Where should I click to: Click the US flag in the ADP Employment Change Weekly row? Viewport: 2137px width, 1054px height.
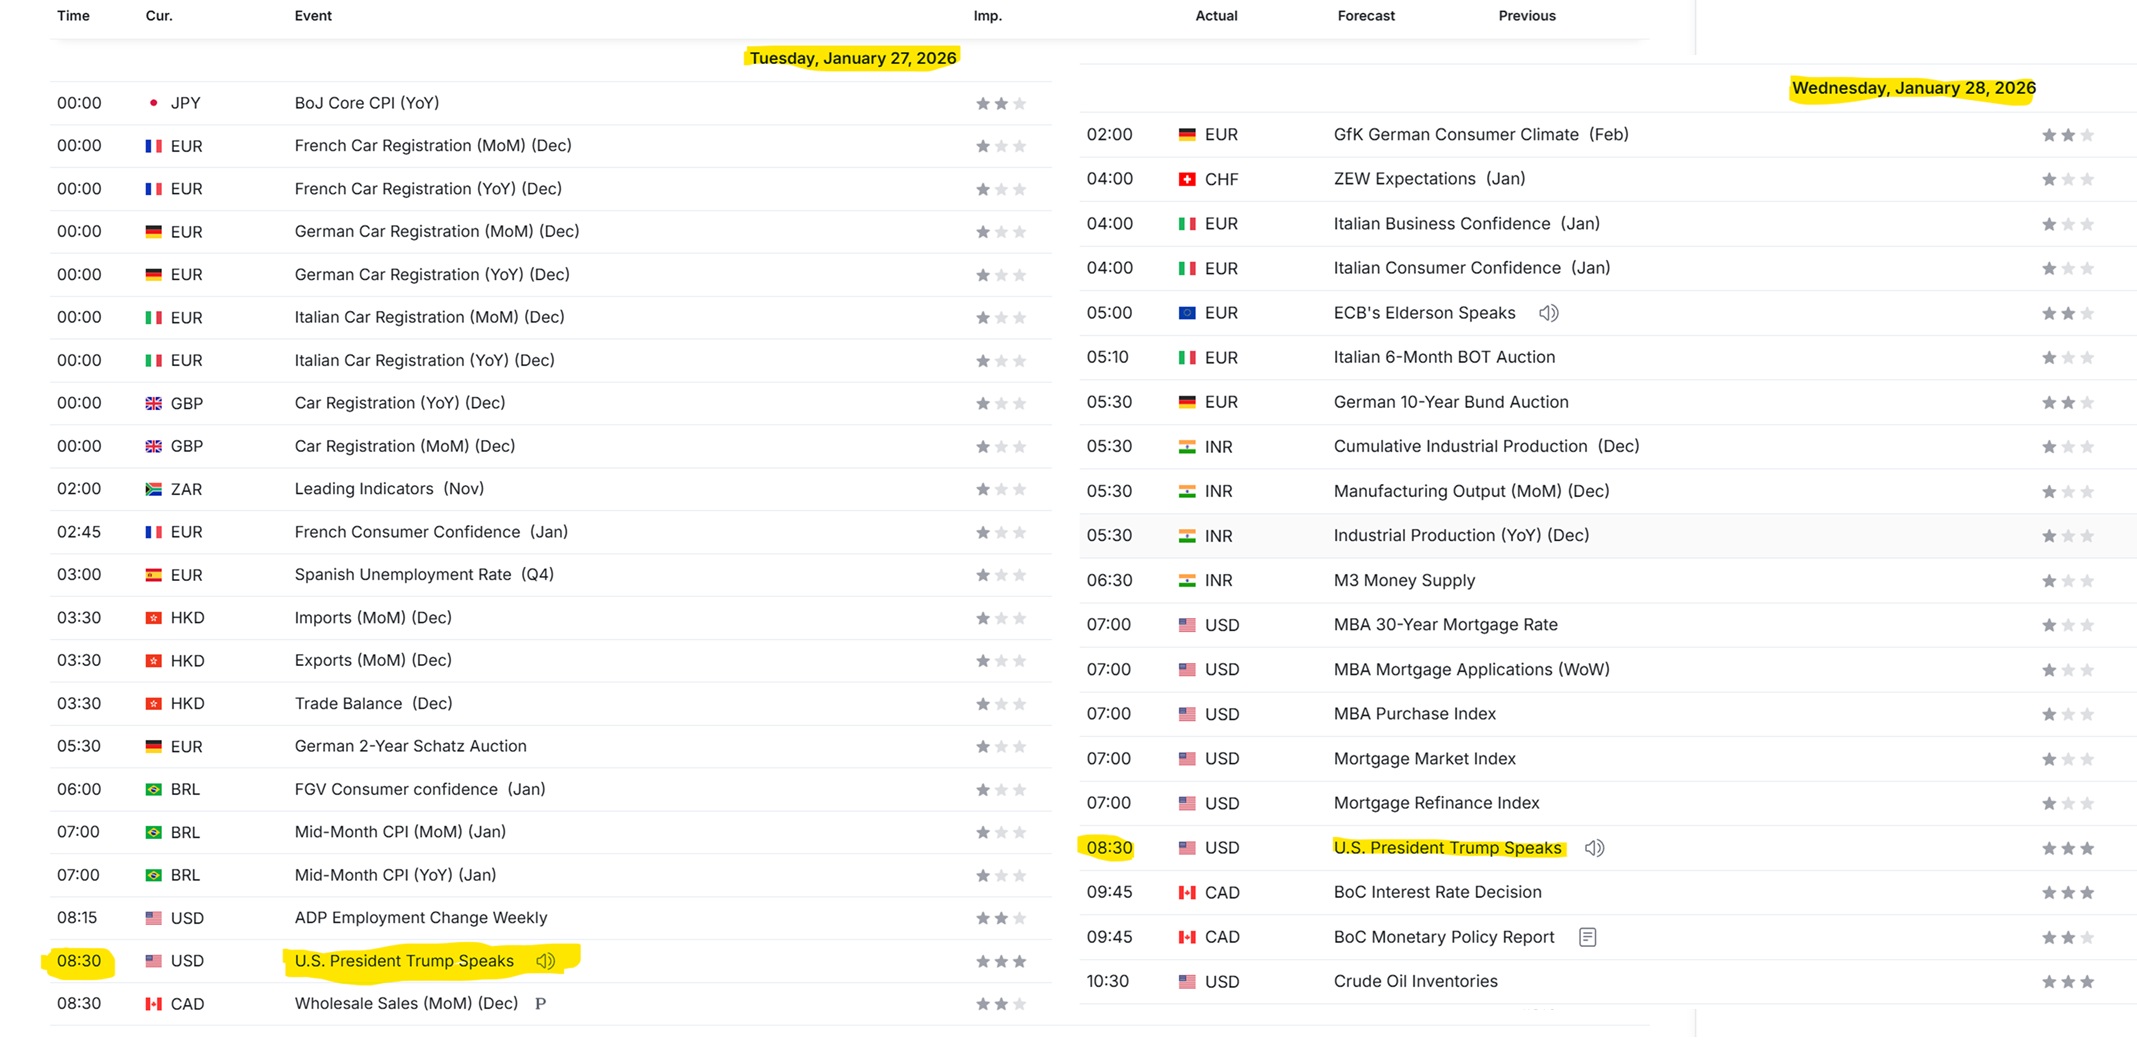coord(153,918)
